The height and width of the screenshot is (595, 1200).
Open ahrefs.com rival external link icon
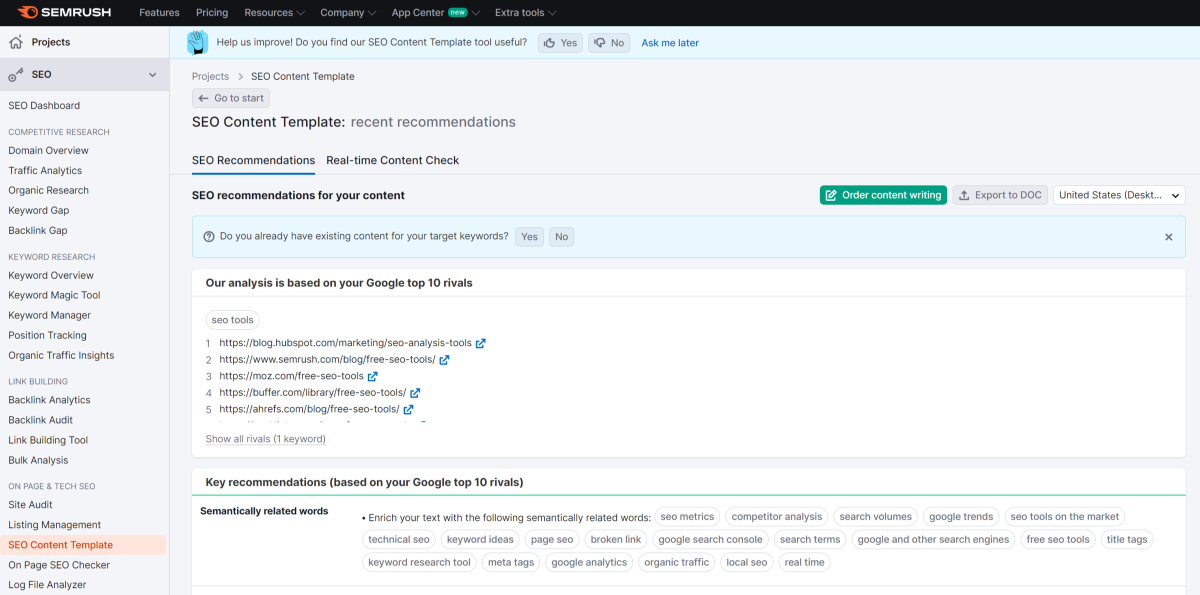click(409, 409)
